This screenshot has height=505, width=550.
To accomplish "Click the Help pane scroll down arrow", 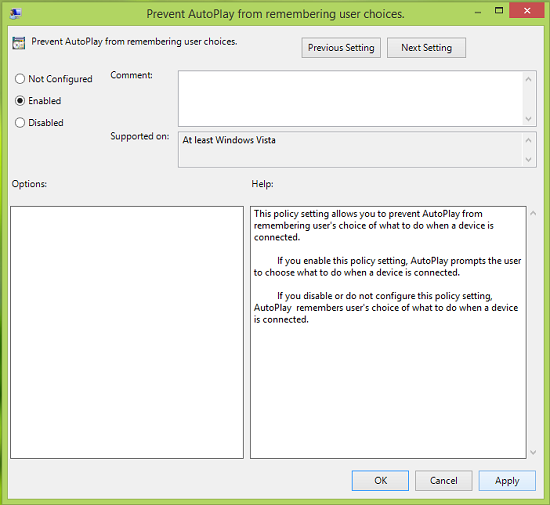I will pos(533,452).
